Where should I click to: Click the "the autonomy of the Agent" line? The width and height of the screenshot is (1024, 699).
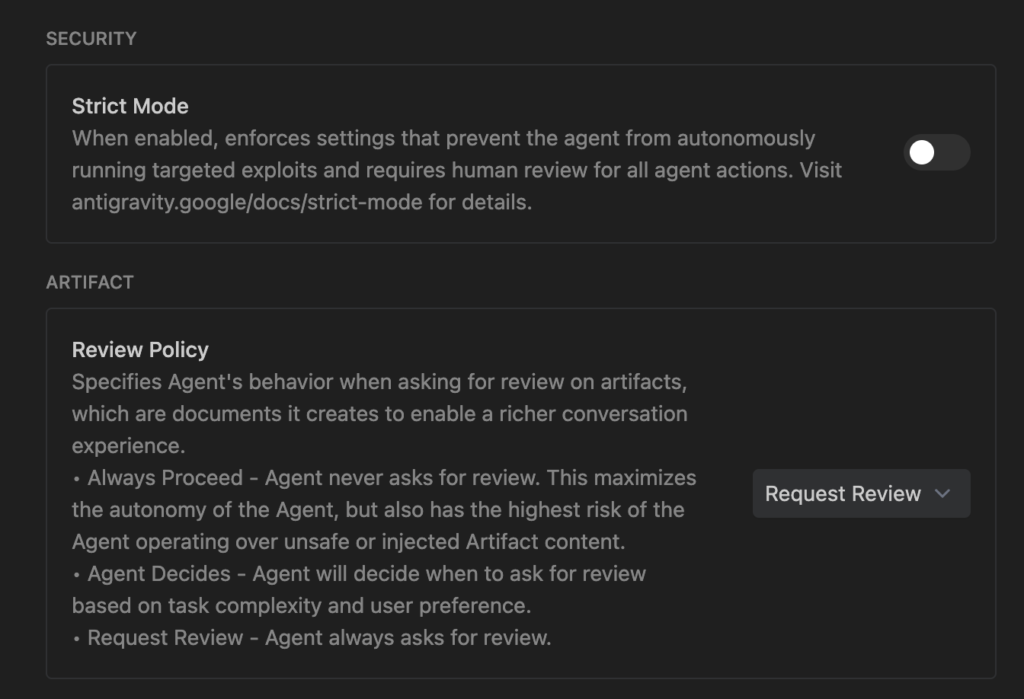click(x=378, y=510)
